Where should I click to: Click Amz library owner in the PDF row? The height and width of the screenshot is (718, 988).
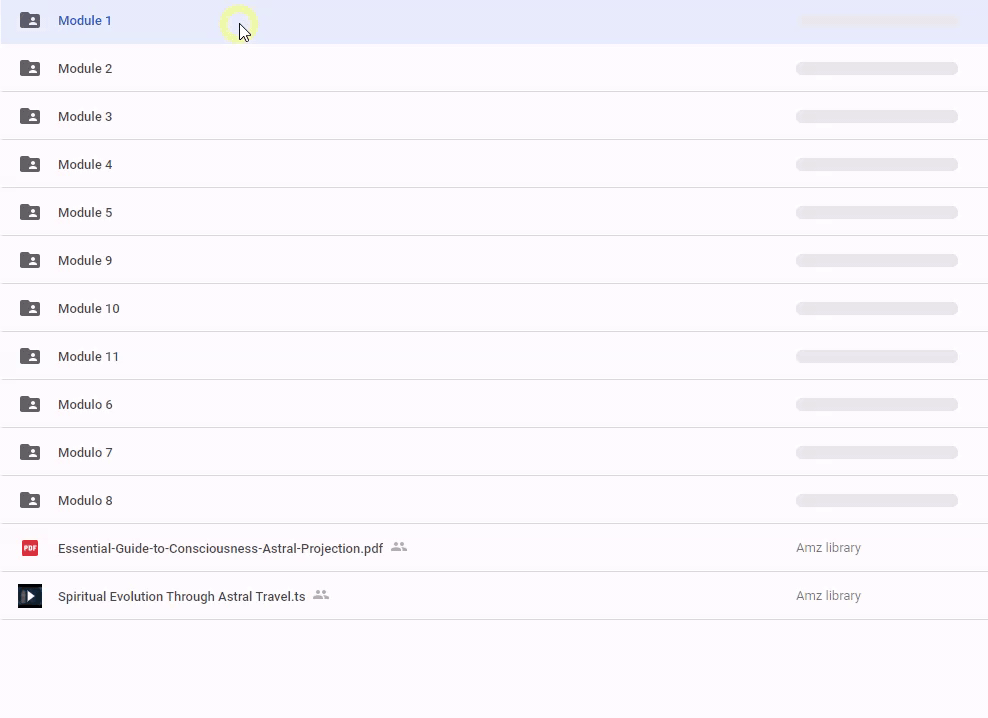[828, 548]
